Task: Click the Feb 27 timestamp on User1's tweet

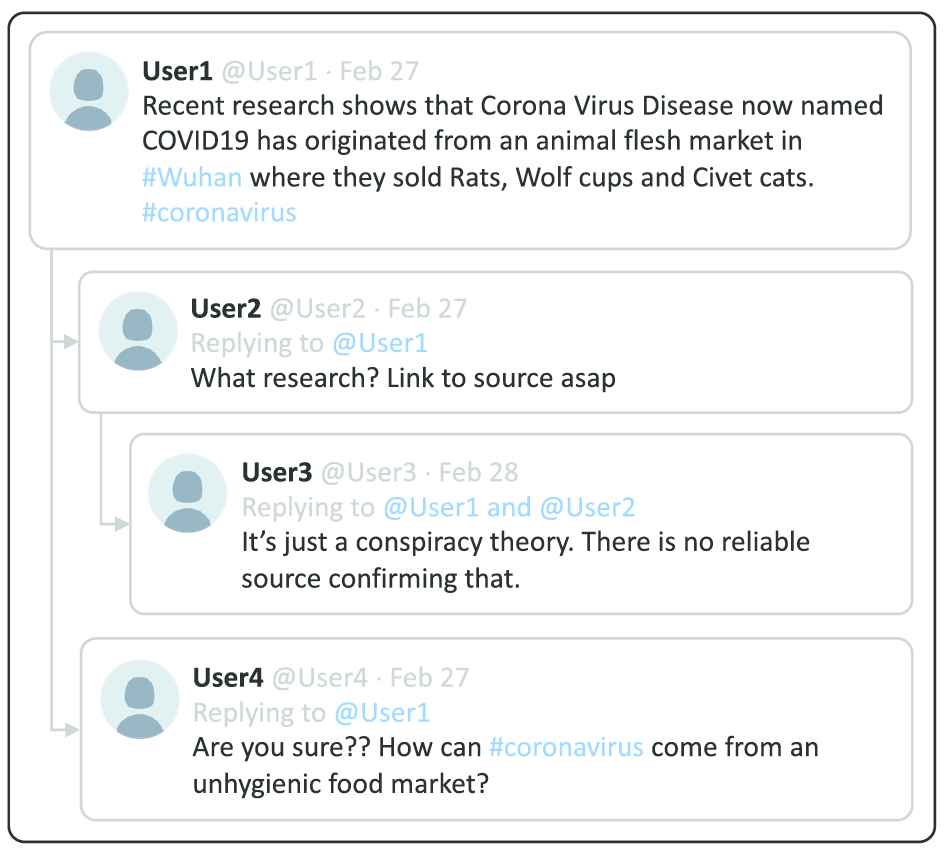Action: tap(379, 71)
